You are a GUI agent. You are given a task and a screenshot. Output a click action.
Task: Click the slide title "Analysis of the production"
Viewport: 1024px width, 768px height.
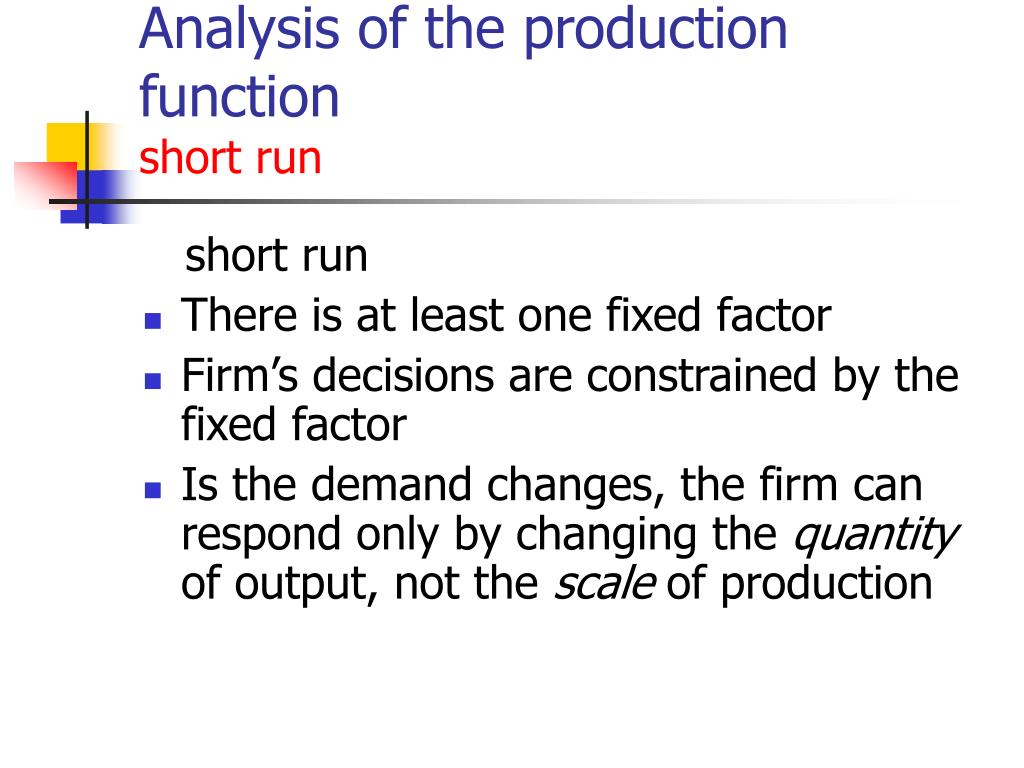463,28
